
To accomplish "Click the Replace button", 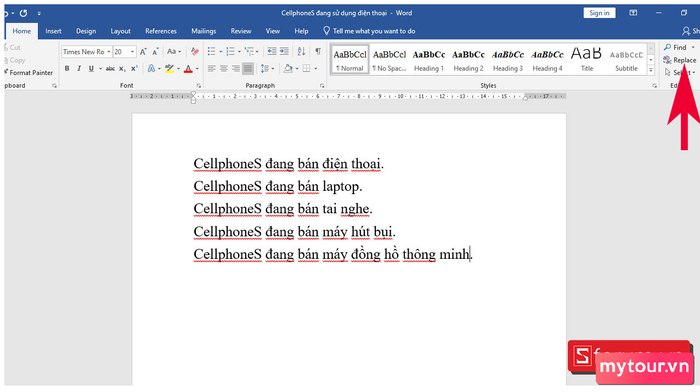I will [680, 60].
